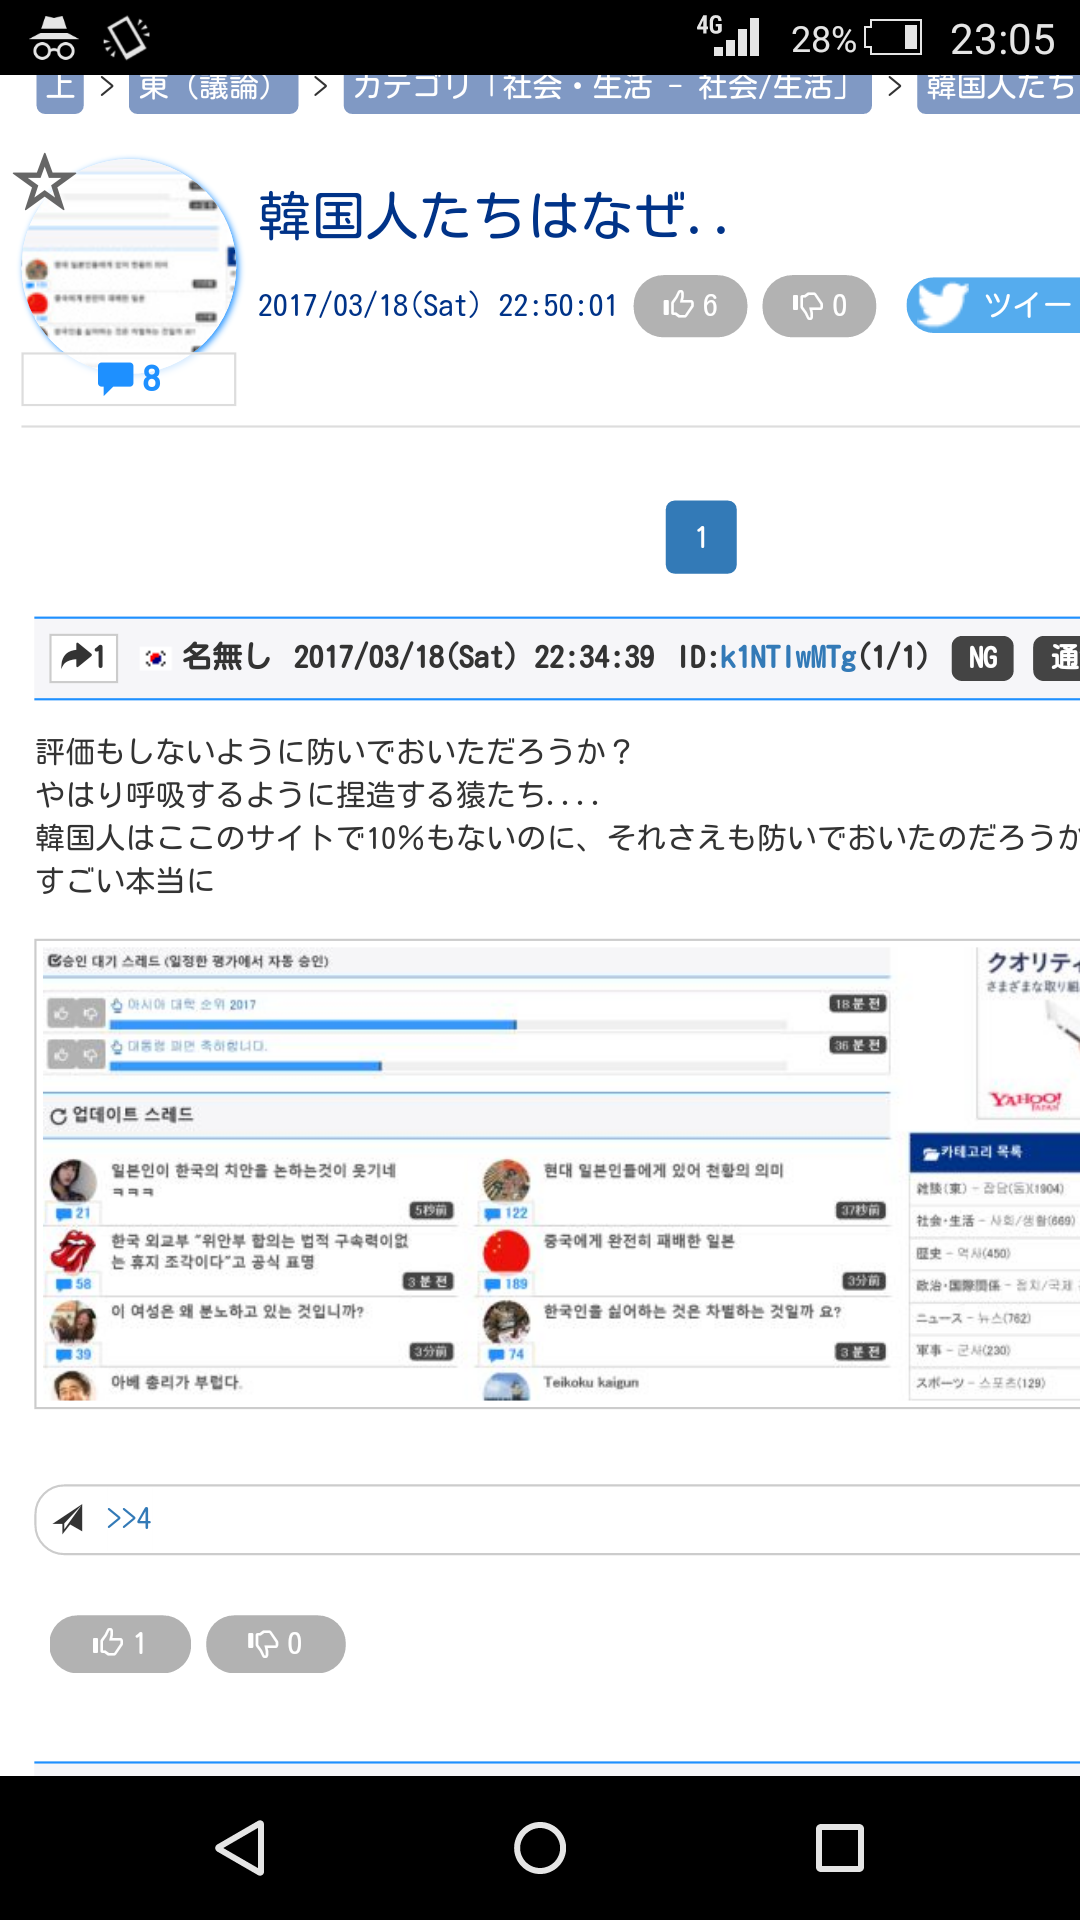Open poster ID k1NTIwMTg link
Image resolution: width=1080 pixels, height=1920 pixels.
click(x=788, y=658)
